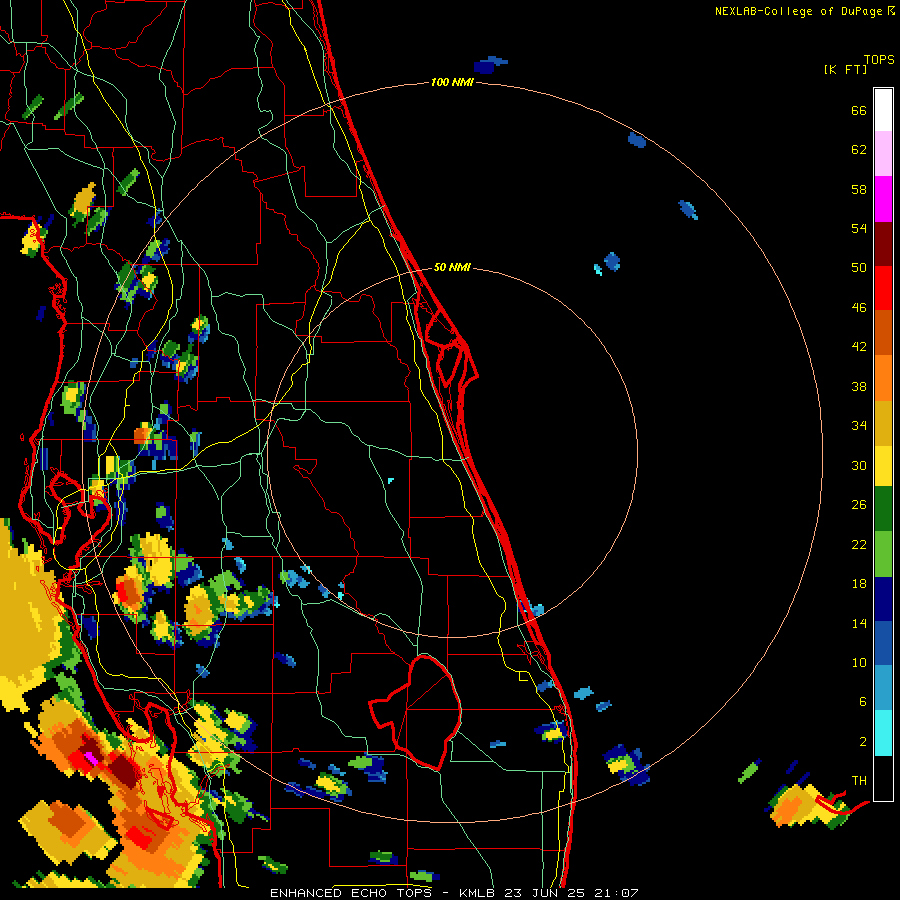Click the magenta peak echo top cell
This screenshot has height=900, width=900.
coord(91,758)
